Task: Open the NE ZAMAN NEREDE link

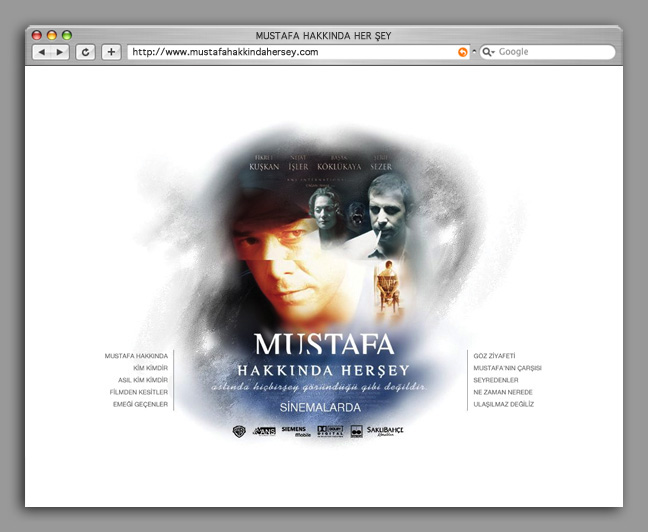Action: click(x=503, y=392)
